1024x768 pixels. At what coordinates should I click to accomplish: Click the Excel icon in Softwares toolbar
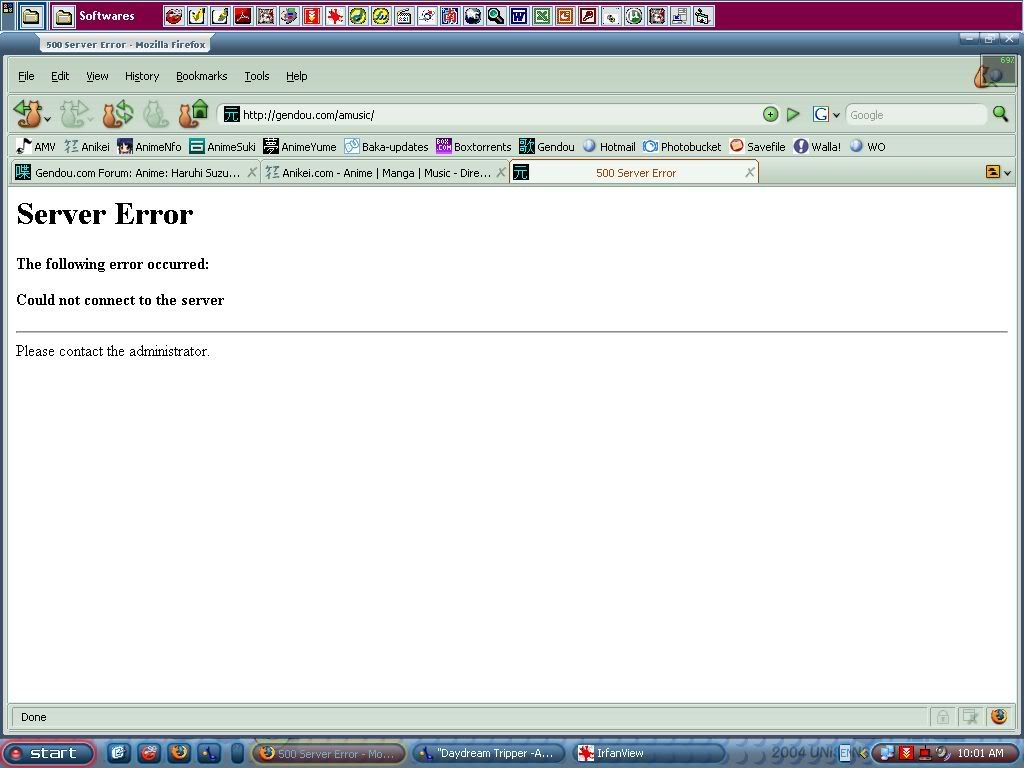coord(542,16)
